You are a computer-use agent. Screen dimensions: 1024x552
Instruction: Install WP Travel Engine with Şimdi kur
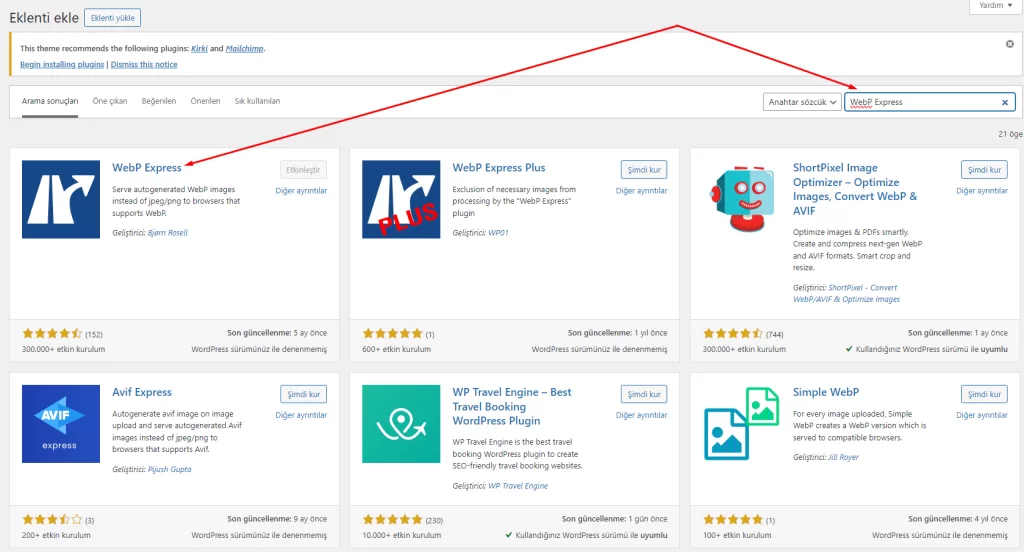pos(644,395)
